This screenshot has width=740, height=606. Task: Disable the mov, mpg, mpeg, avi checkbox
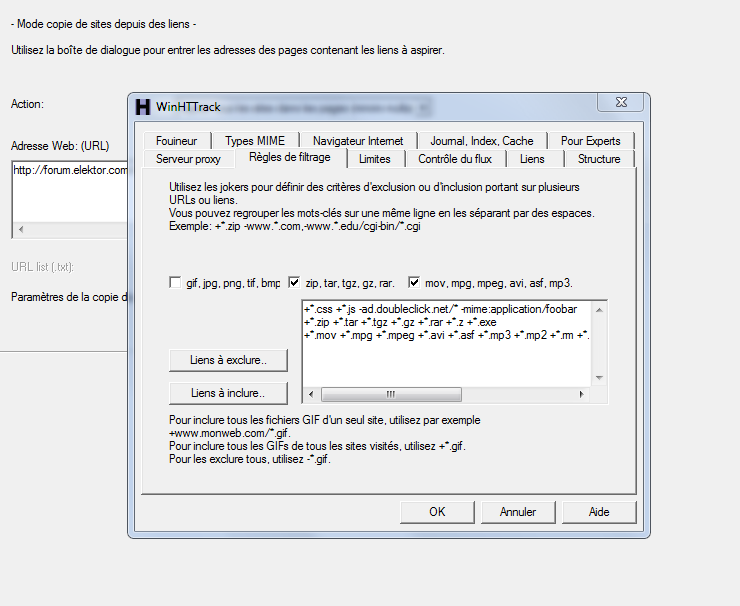pos(414,283)
